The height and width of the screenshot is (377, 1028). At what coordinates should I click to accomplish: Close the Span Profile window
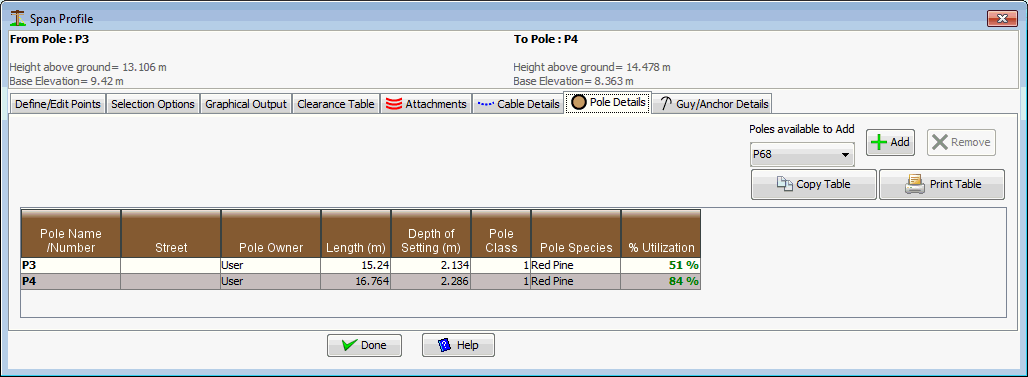point(1002,19)
